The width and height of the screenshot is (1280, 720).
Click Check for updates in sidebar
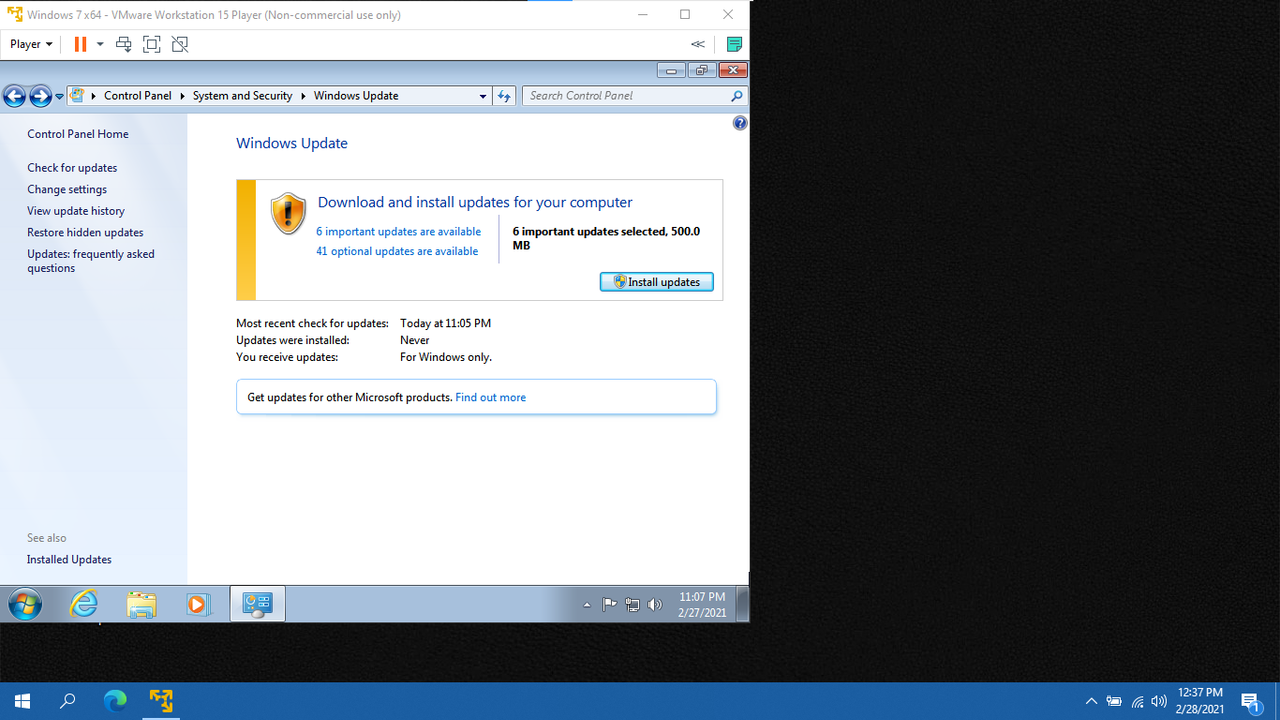click(72, 168)
